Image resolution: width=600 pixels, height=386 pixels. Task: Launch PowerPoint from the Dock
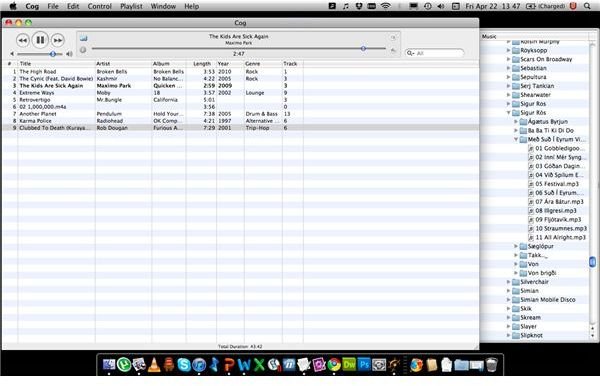click(229, 365)
